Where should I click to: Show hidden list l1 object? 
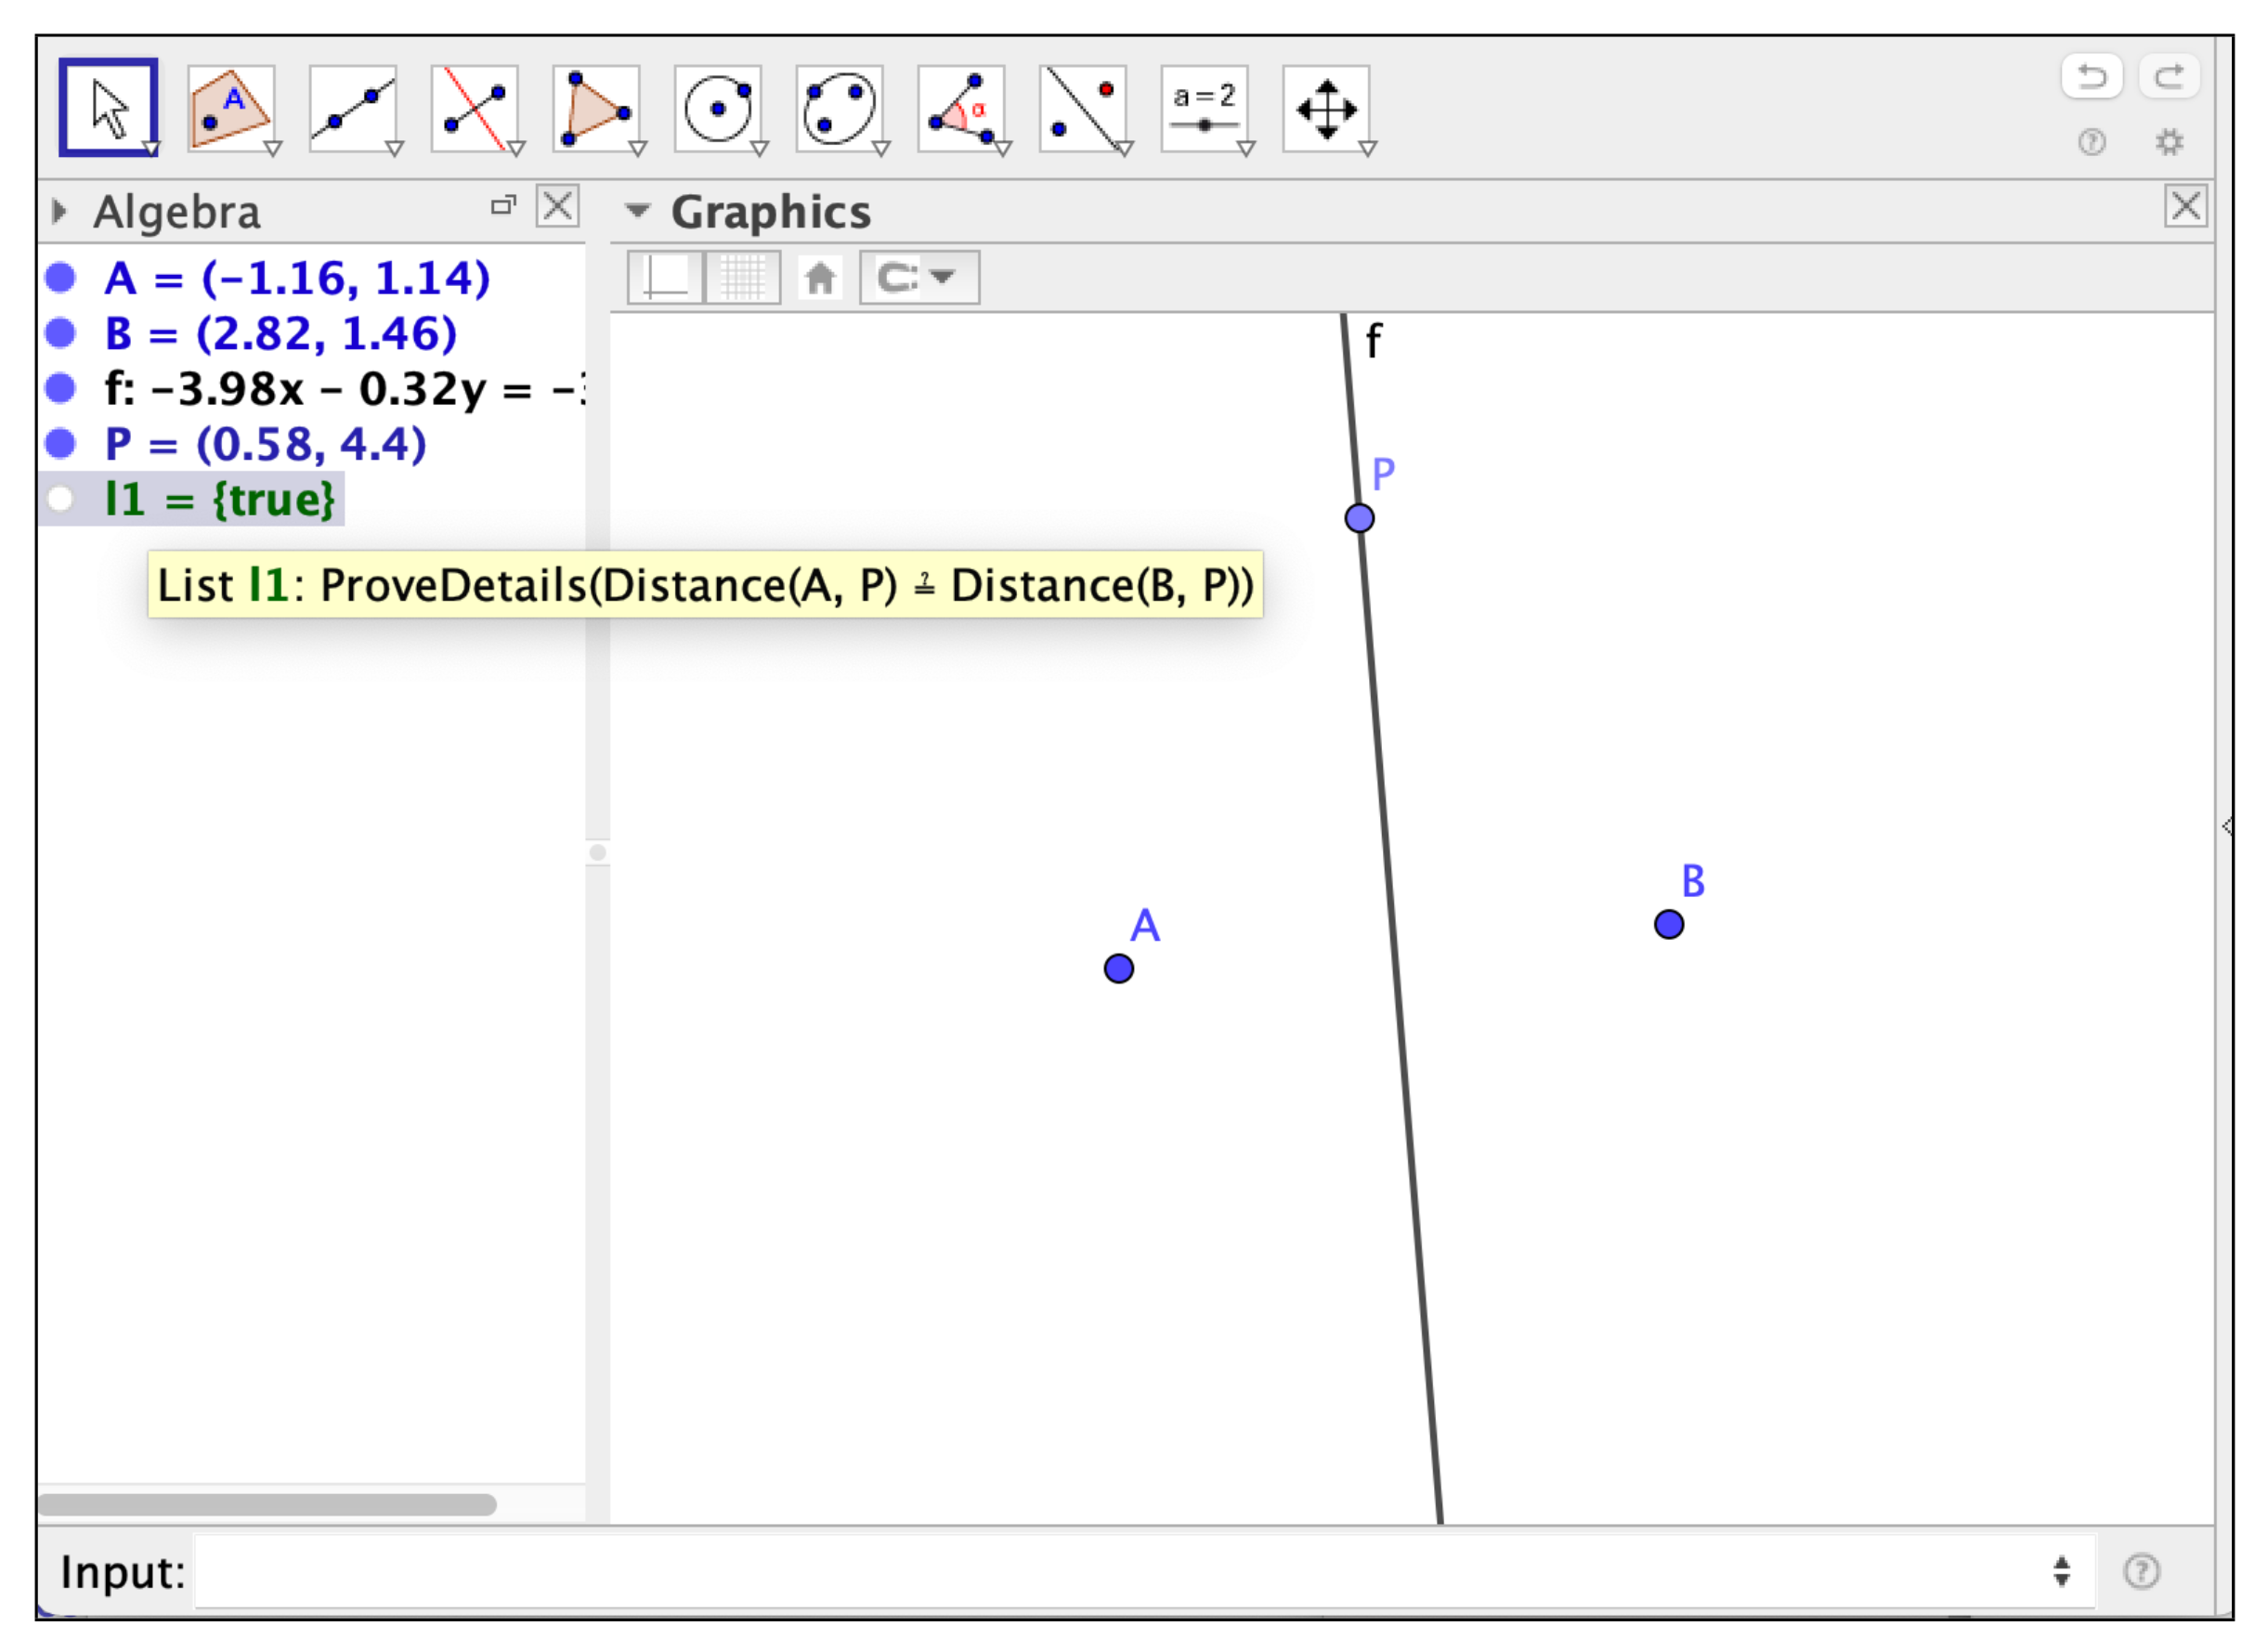click(x=61, y=499)
